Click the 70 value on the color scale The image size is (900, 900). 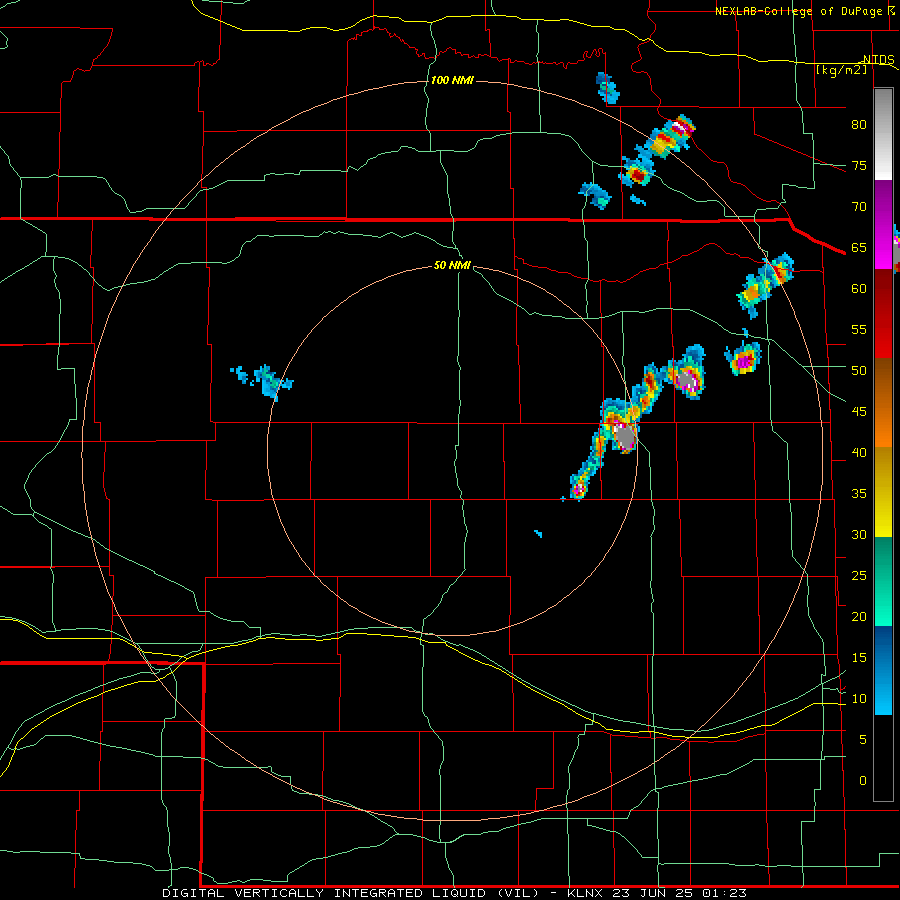pos(859,207)
